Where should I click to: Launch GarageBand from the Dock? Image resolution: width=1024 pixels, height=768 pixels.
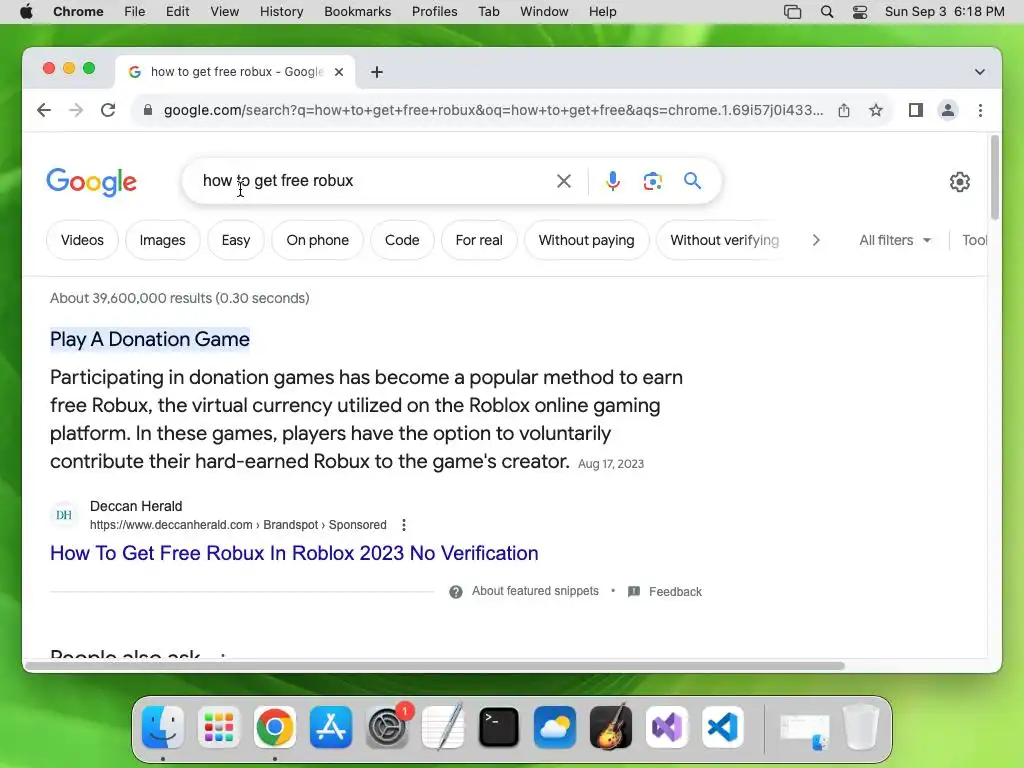pos(611,727)
